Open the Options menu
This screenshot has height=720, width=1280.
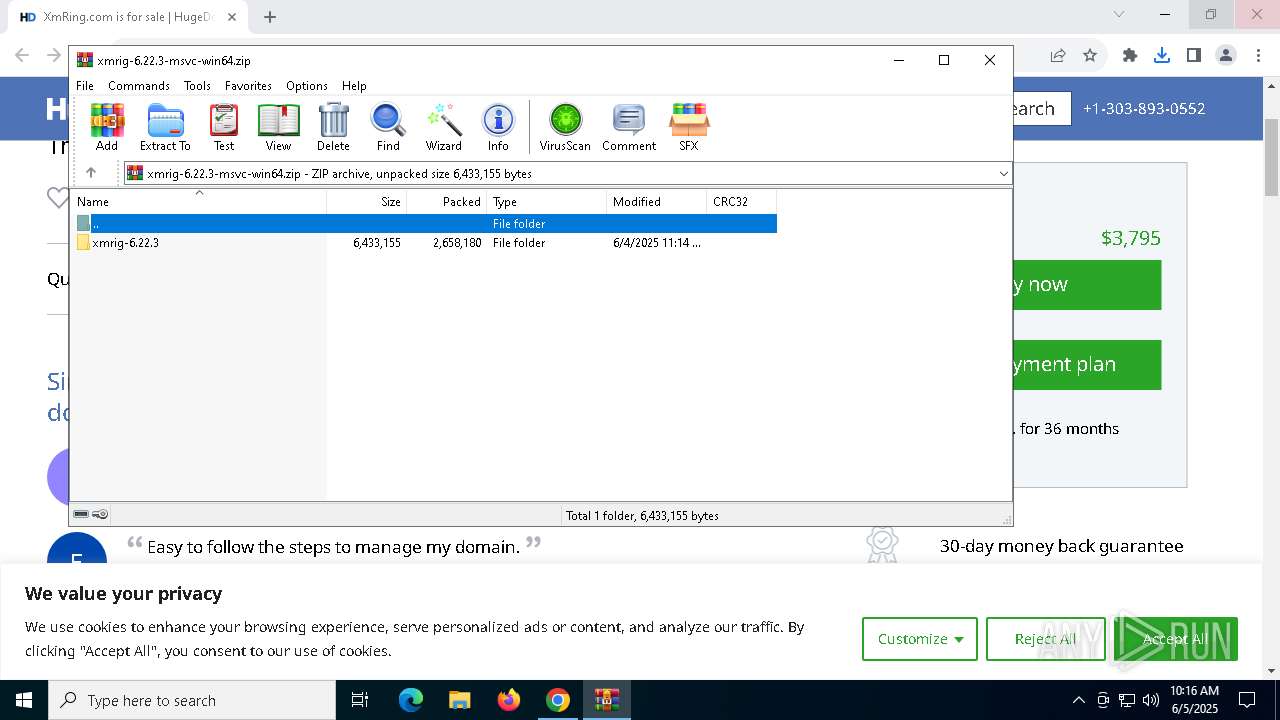(307, 86)
